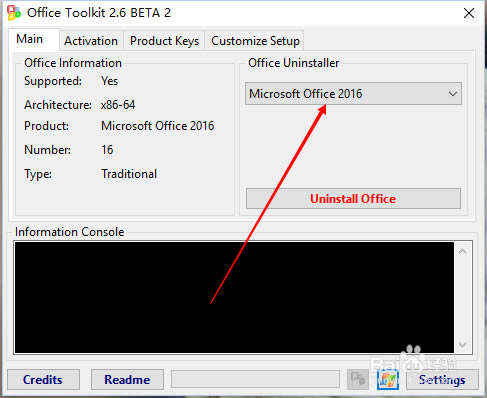Open the Readme button

point(127,380)
